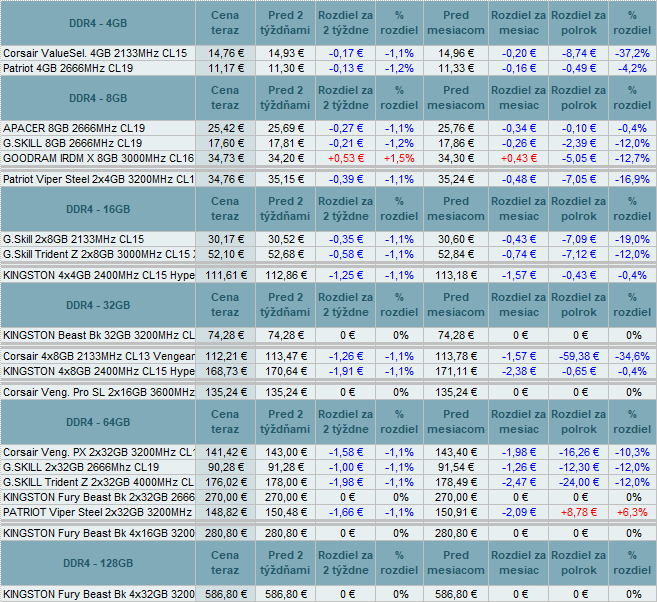The image size is (657, 602).
Task: Click the -1,91 € two-week difference
Action: [346, 372]
